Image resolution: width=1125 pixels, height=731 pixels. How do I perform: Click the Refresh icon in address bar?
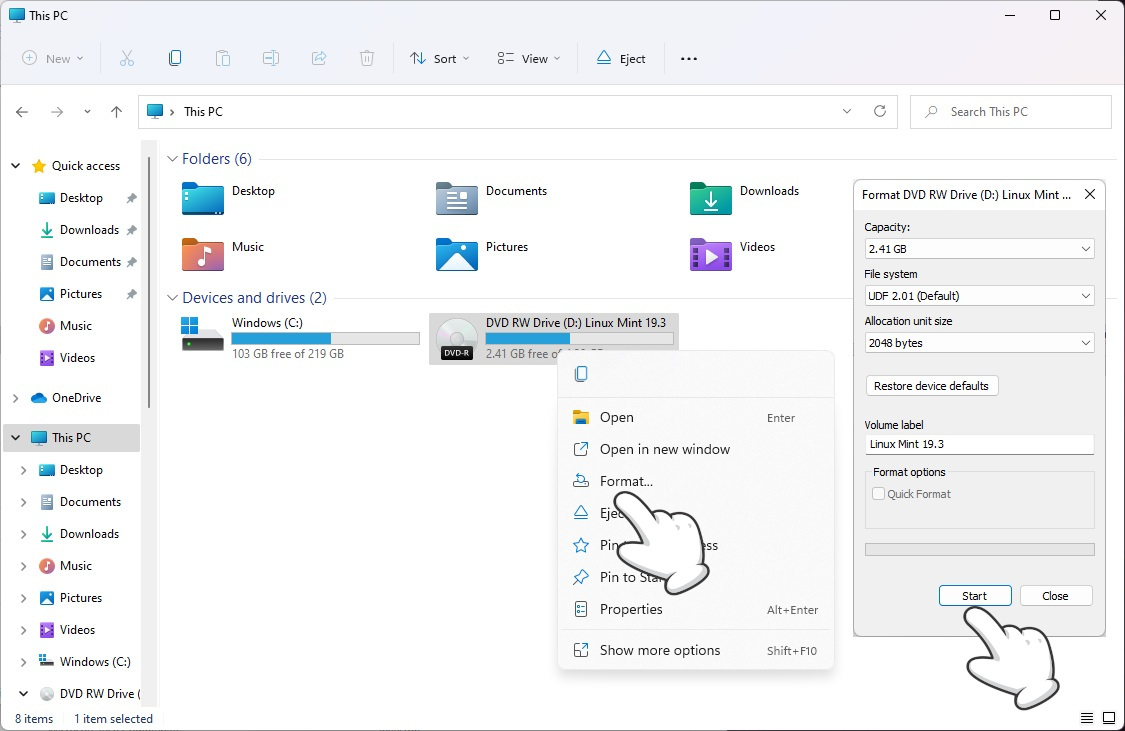(880, 111)
